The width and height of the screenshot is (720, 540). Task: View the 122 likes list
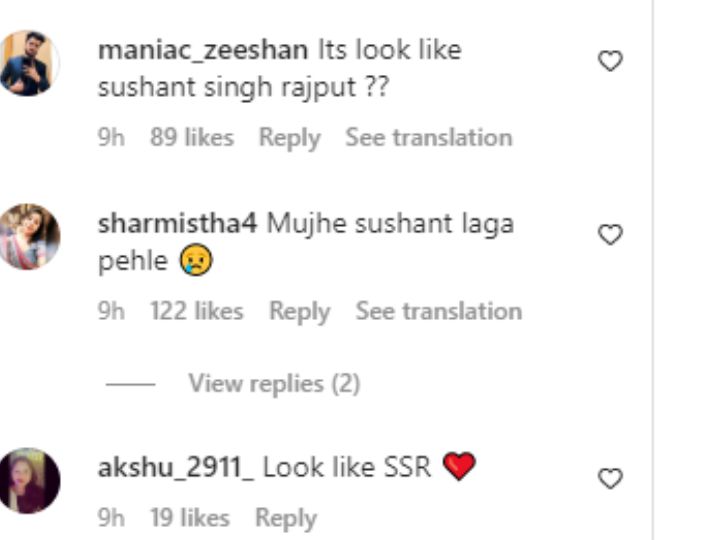[x=197, y=311]
